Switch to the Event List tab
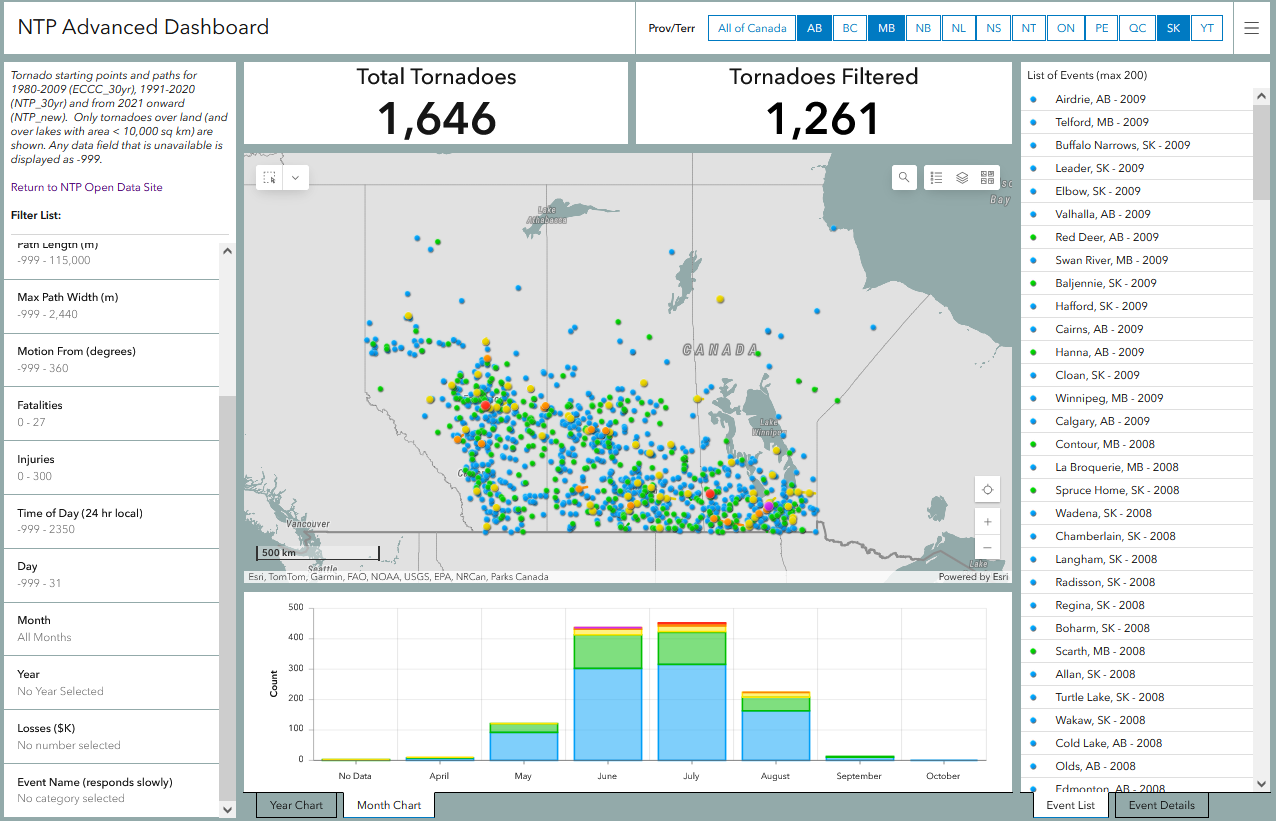This screenshot has width=1276, height=821. click(x=1071, y=805)
